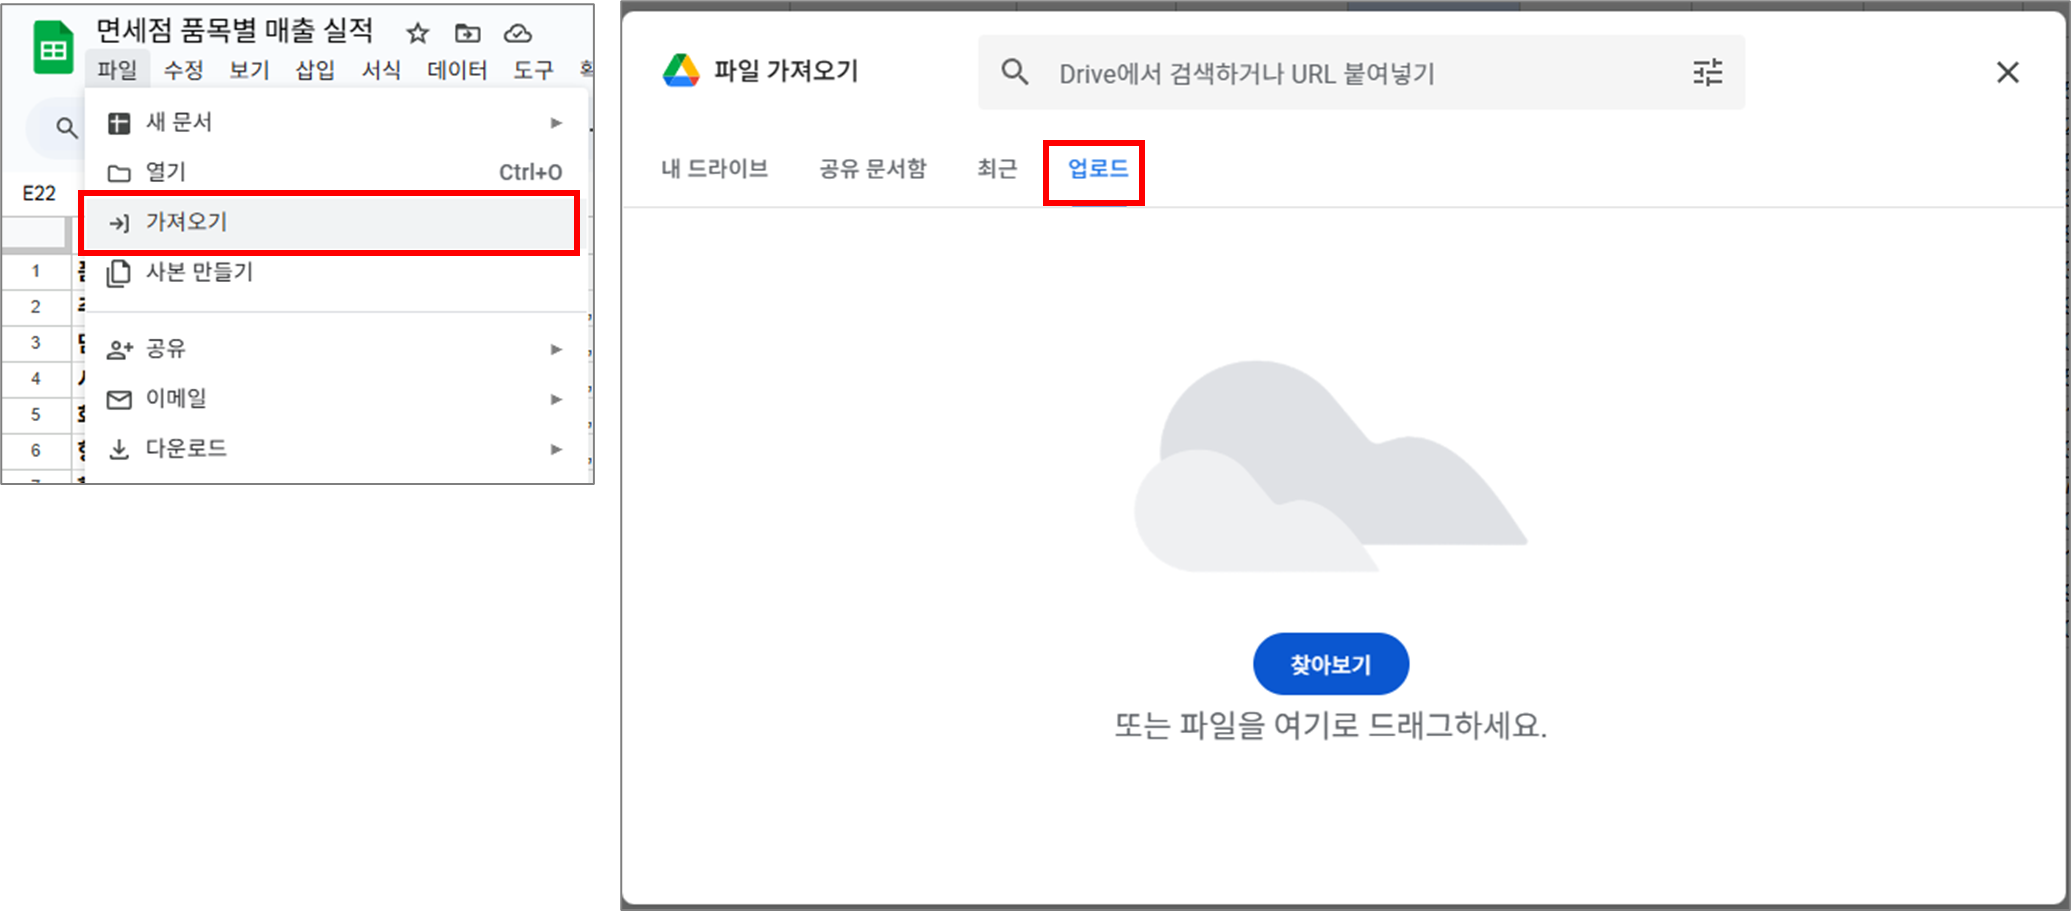Switch to the 공유 문서함 tab
The image size is (2071, 911).
pos(873,168)
